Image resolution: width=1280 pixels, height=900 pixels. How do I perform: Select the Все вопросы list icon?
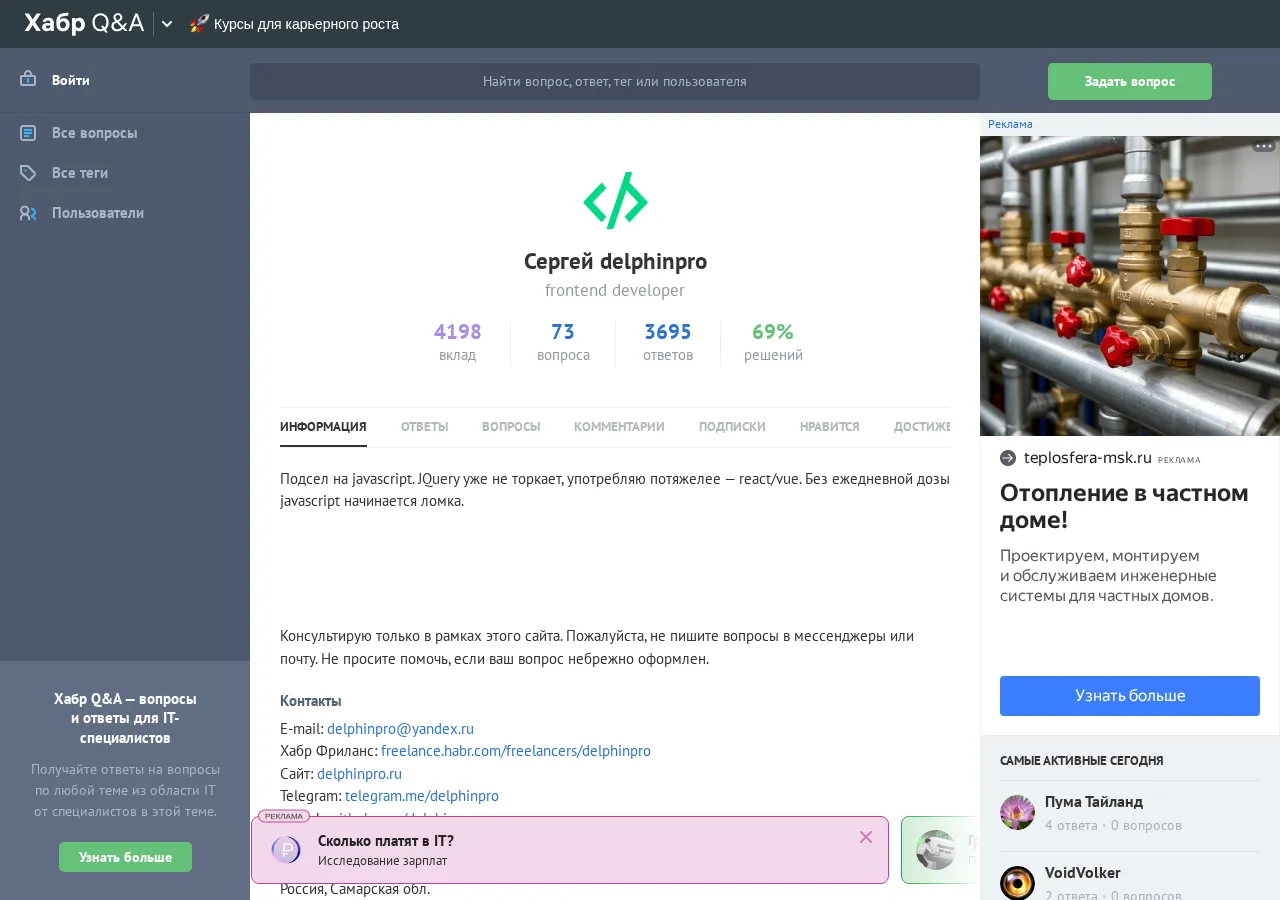point(28,132)
